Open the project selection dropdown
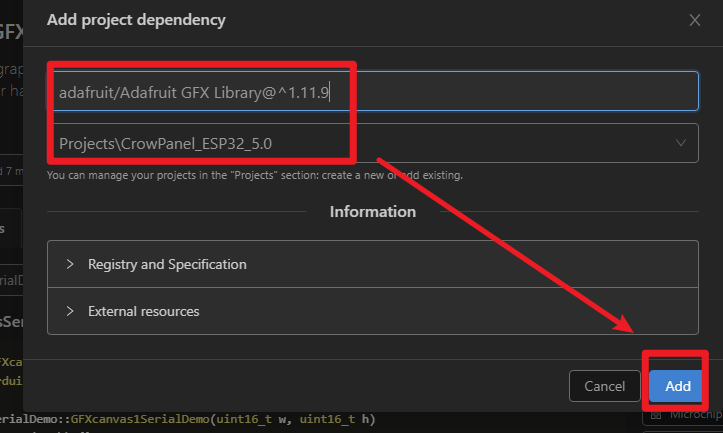Viewport: 723px width, 433px height. tap(373, 143)
